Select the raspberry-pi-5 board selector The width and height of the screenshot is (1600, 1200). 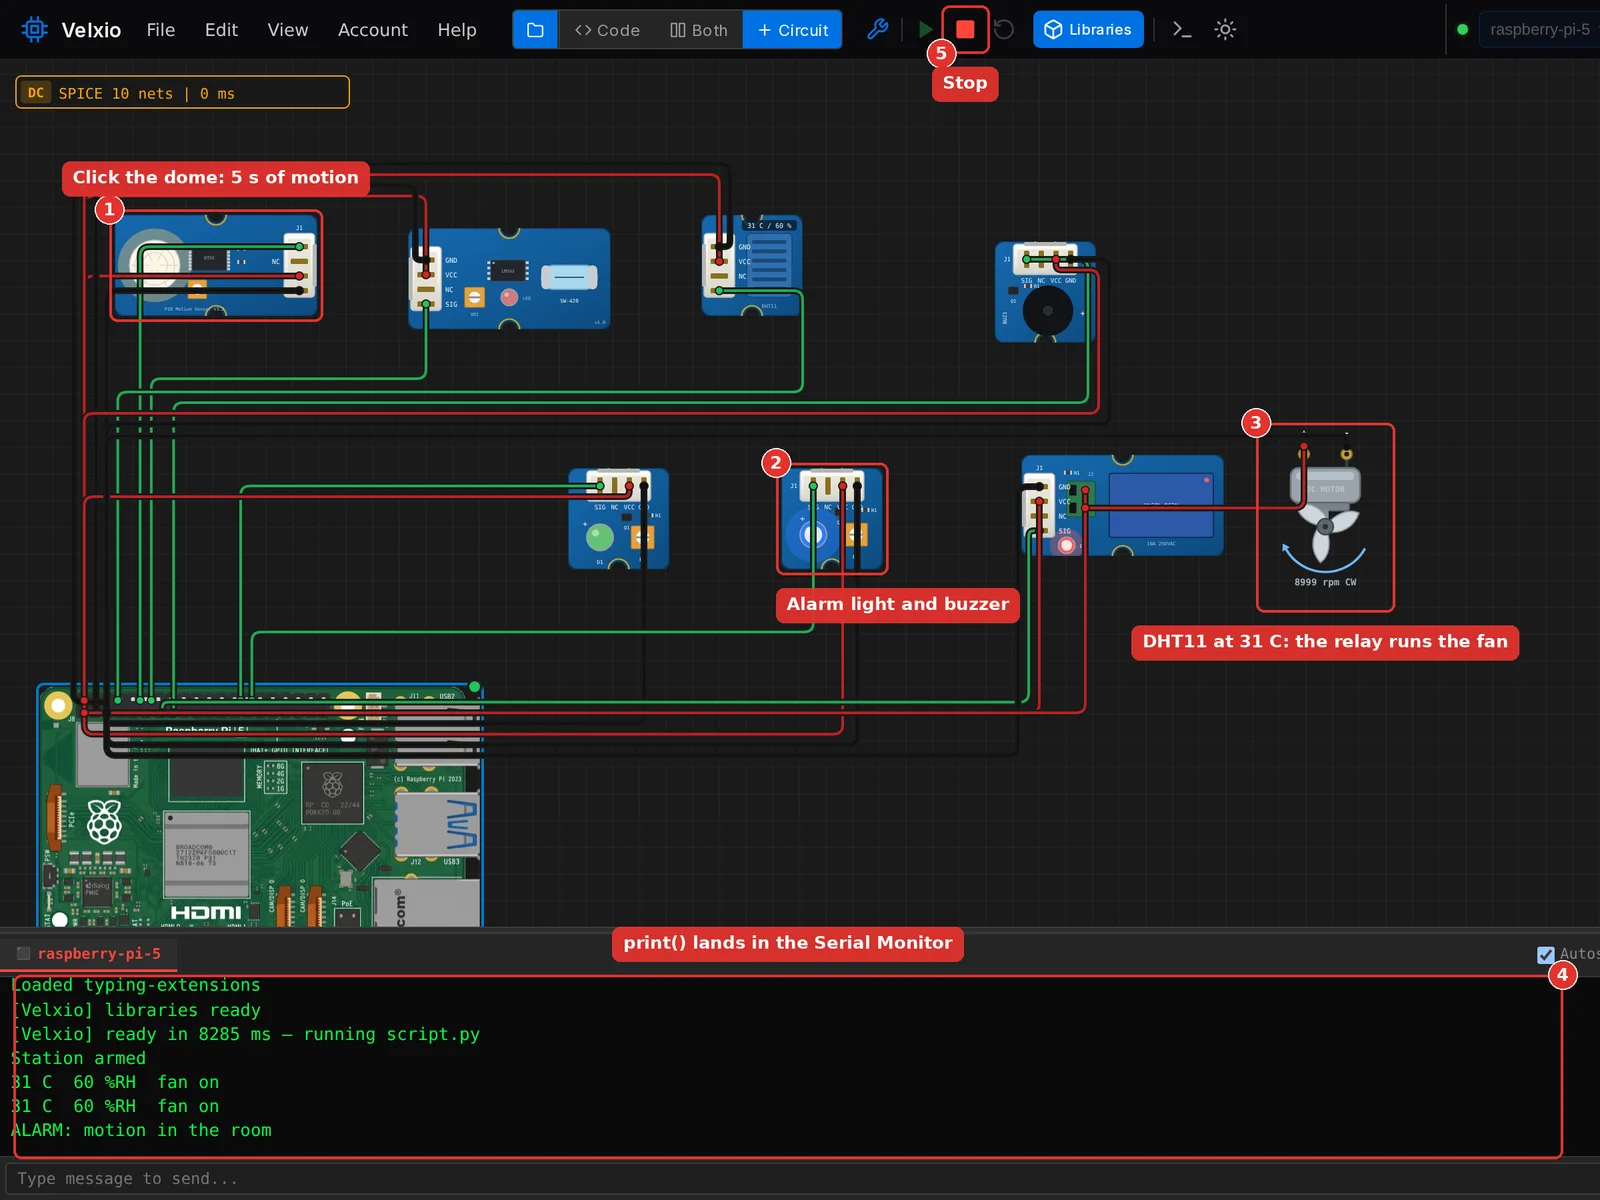point(1539,30)
